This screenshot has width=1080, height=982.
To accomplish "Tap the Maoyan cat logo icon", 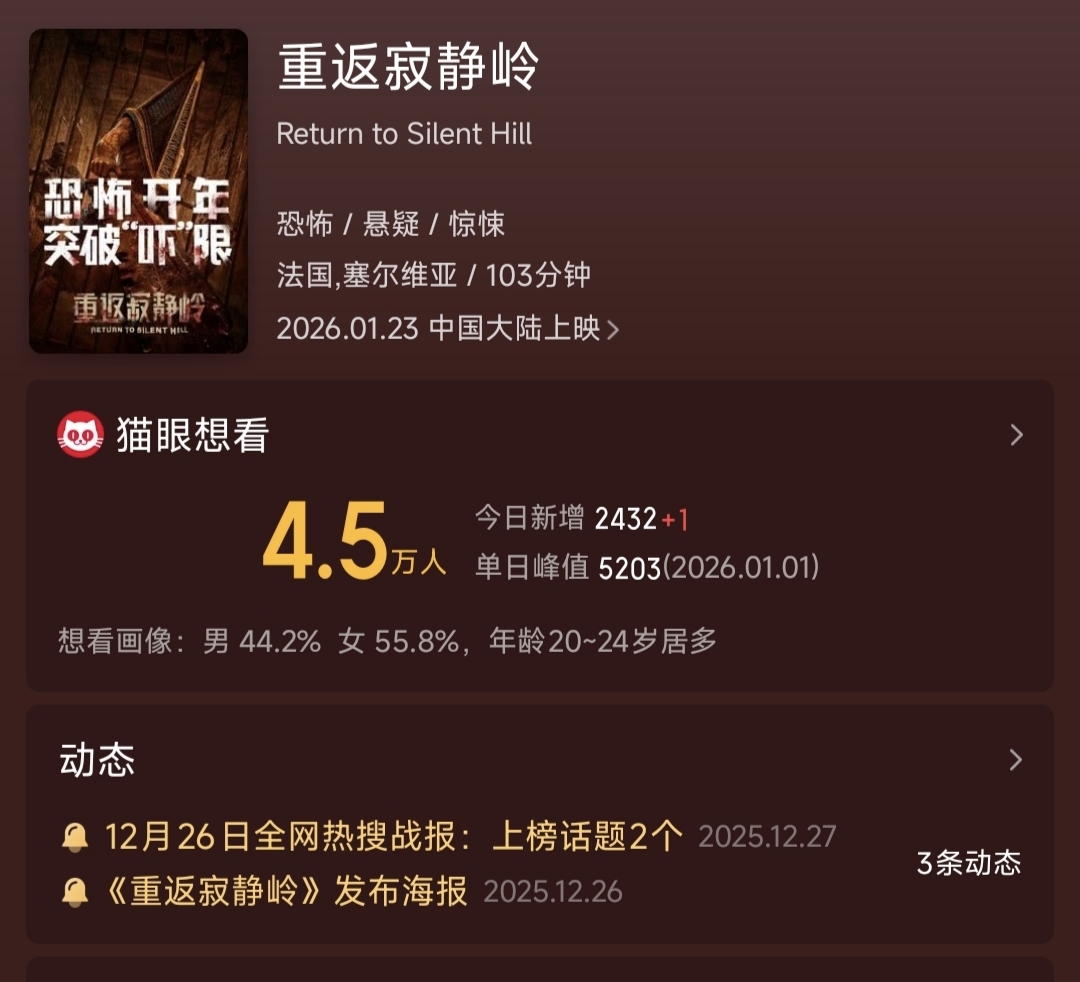I will pyautogui.click(x=81, y=435).
